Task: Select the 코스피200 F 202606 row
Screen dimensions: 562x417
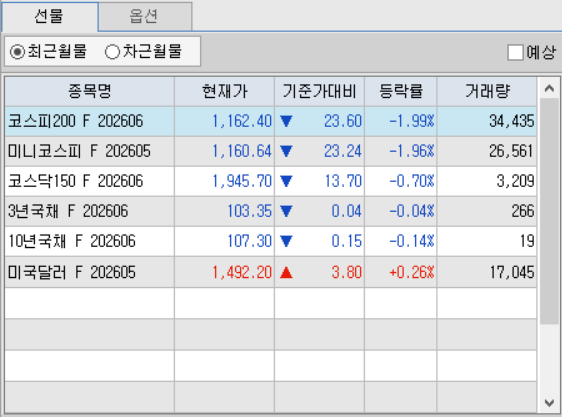Action: click(271, 121)
